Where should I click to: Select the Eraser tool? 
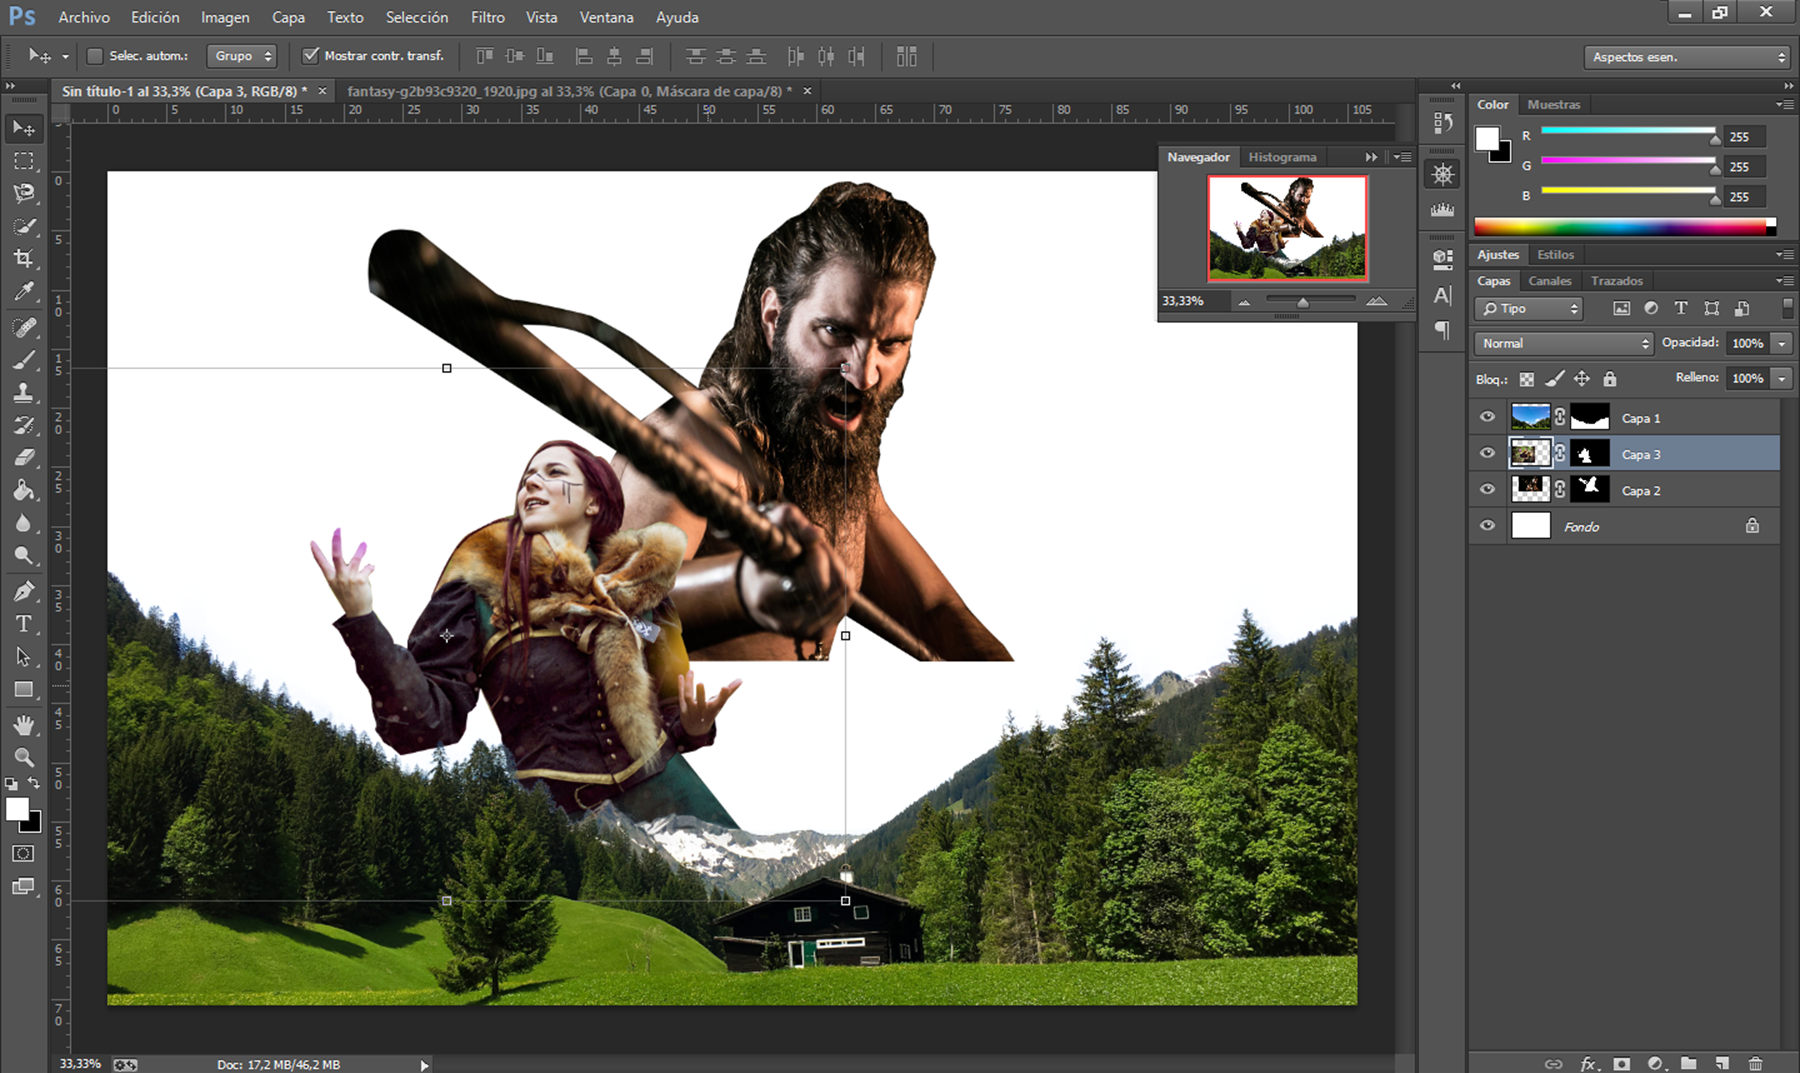click(24, 457)
